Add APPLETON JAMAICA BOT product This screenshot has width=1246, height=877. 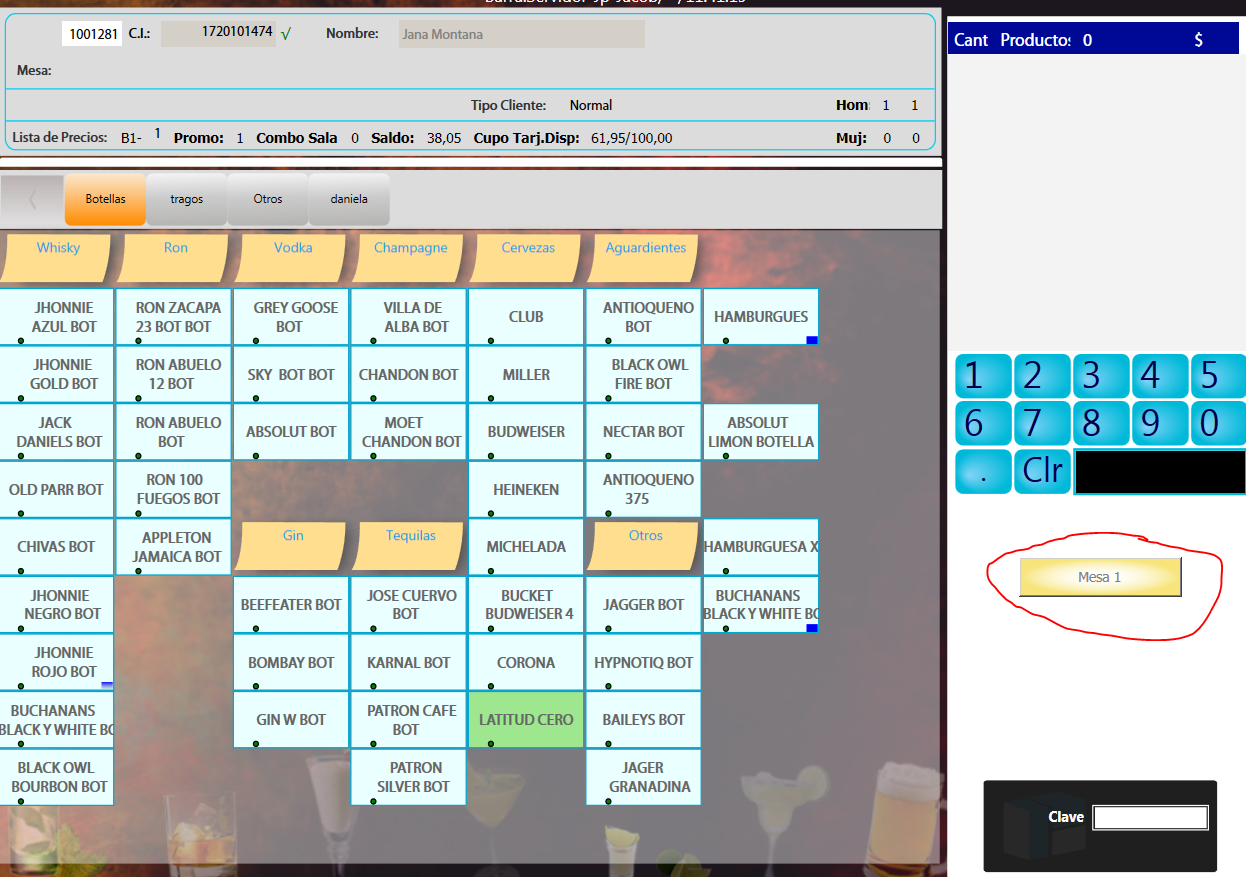174,547
